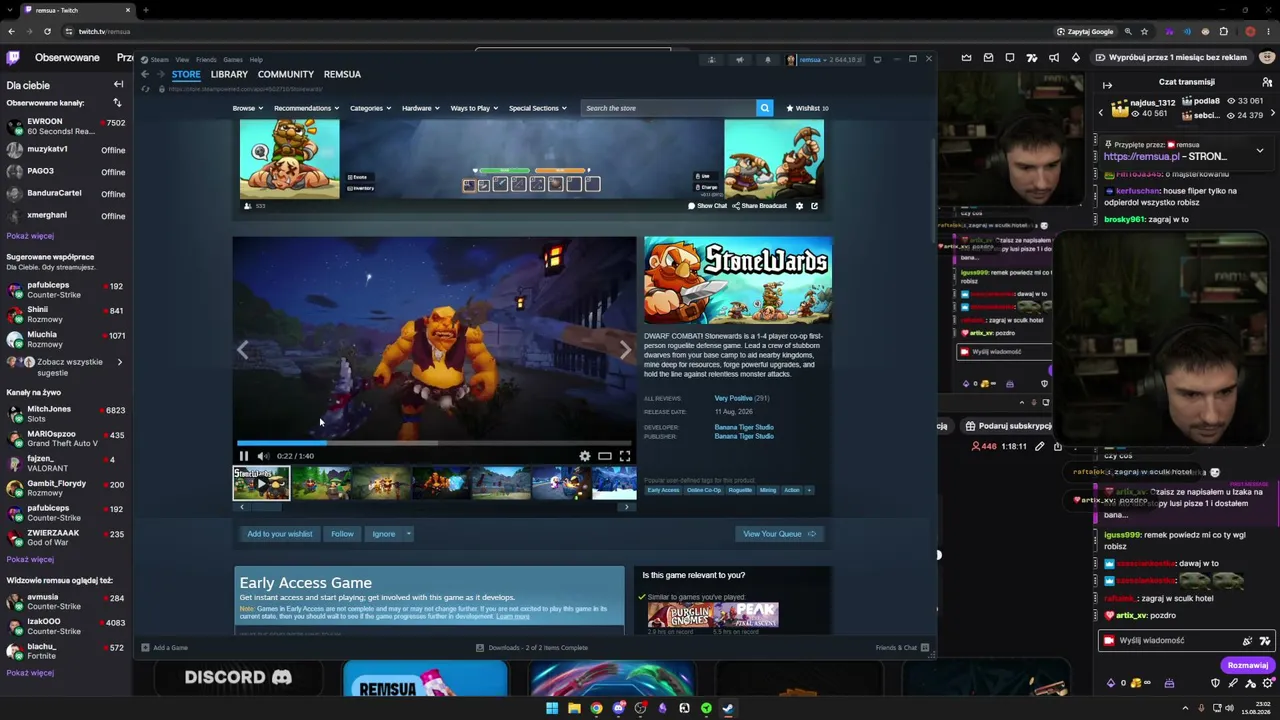Screen dimensions: 1280x720
Task: Follow the Stonewards game
Action: point(342,534)
